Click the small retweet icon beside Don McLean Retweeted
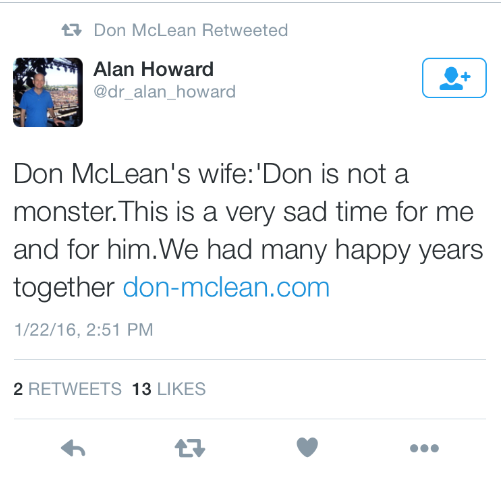Image resolution: width=501 pixels, height=478 pixels. tap(71, 30)
